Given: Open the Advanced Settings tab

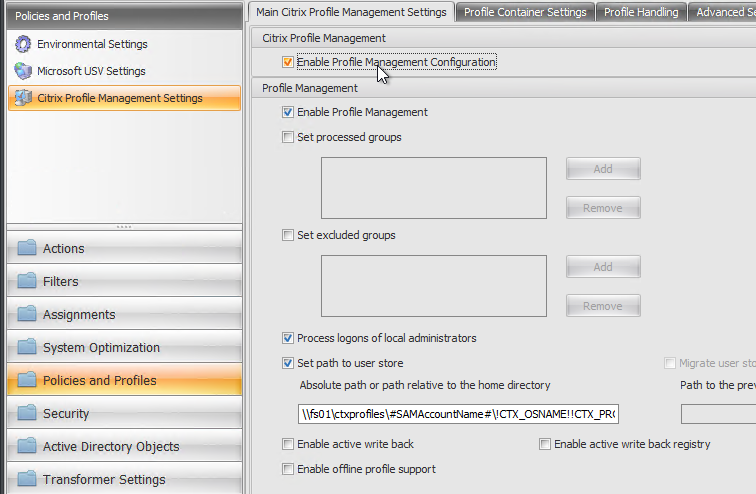Looking at the screenshot, I should click(x=722, y=12).
